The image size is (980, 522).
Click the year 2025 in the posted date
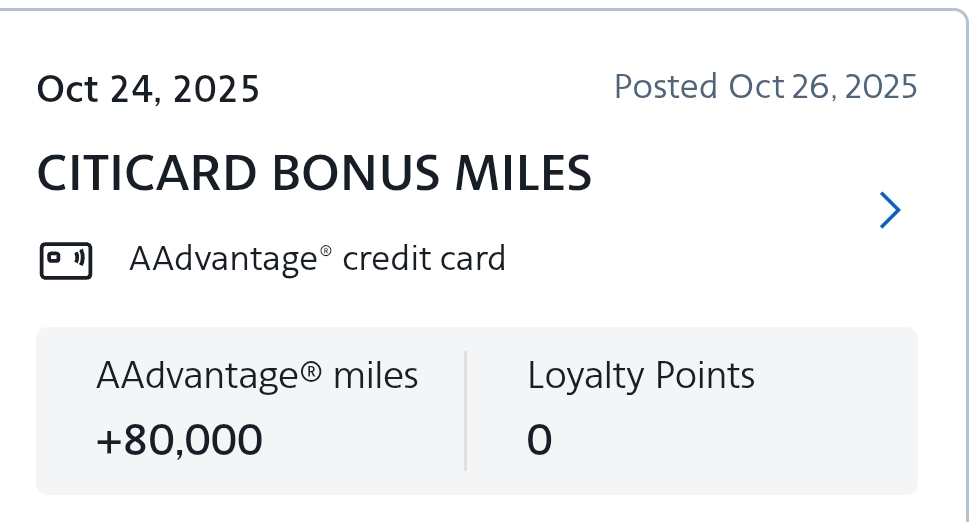[x=881, y=87]
